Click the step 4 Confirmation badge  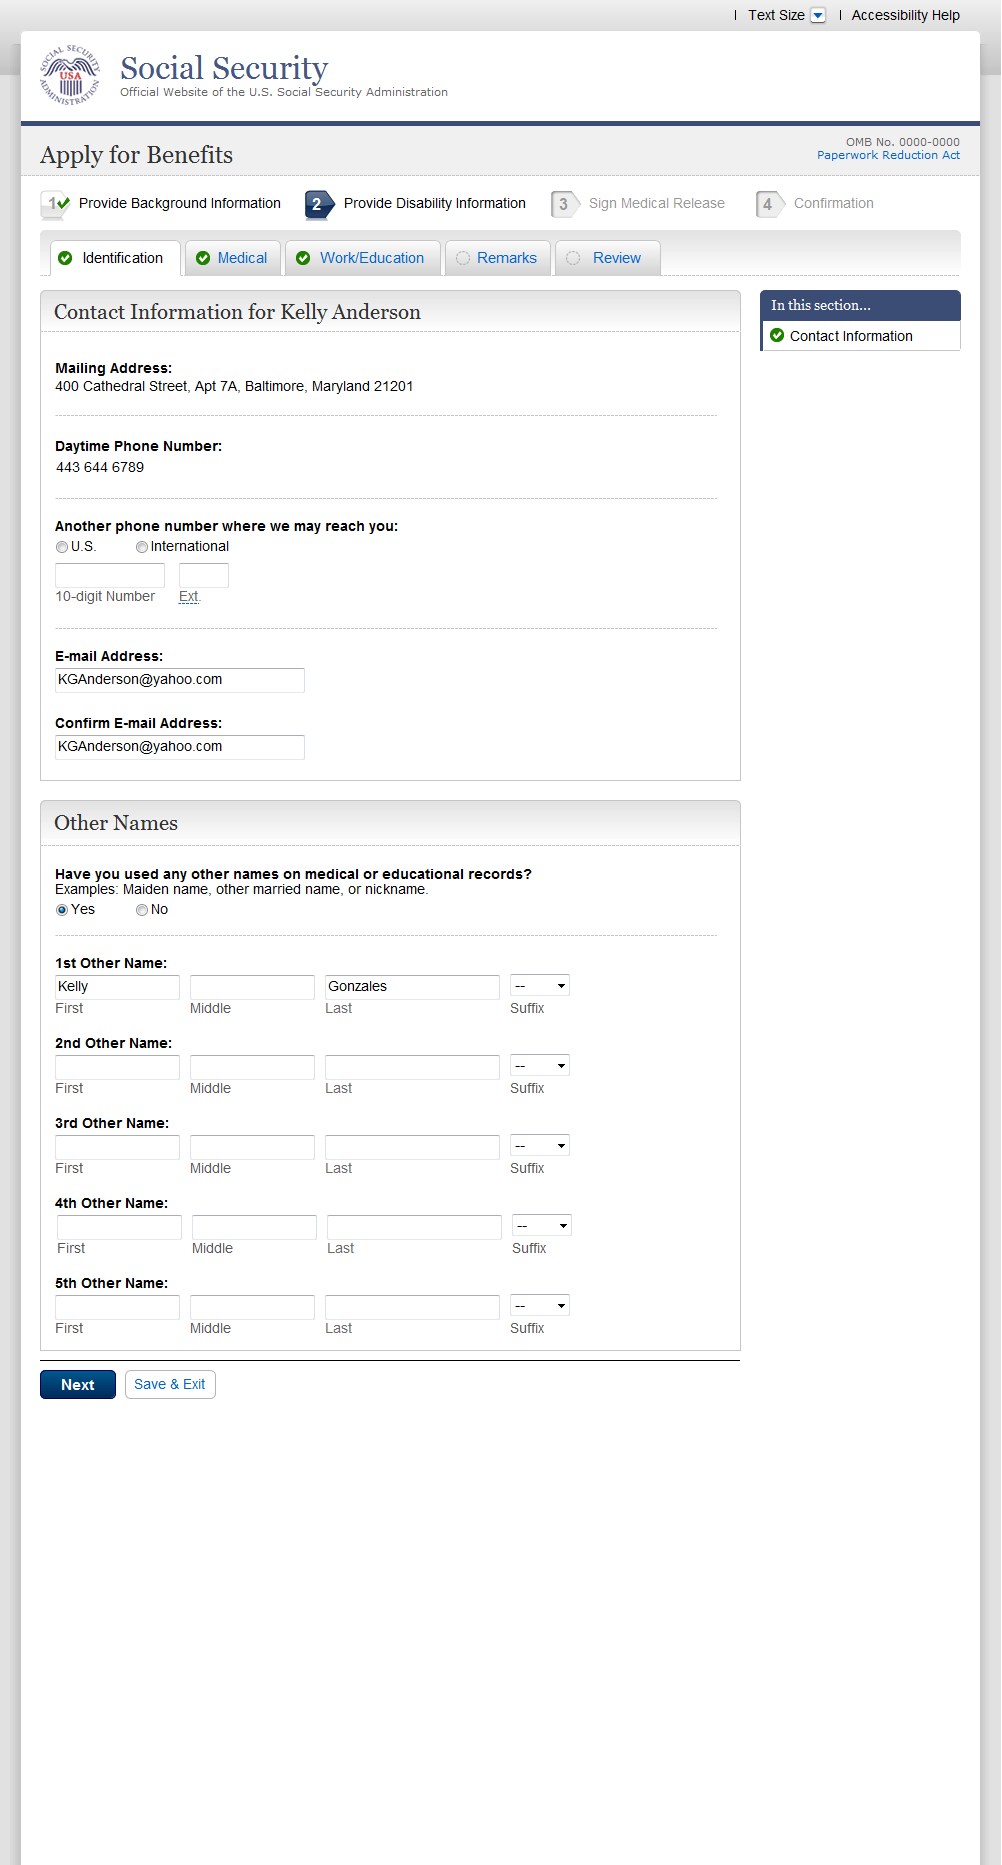tap(768, 204)
